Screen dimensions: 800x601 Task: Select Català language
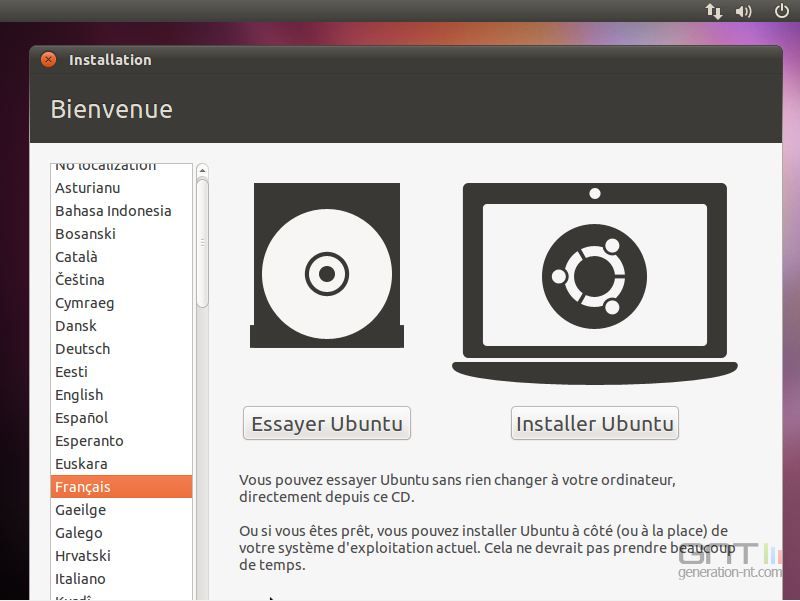coord(121,257)
